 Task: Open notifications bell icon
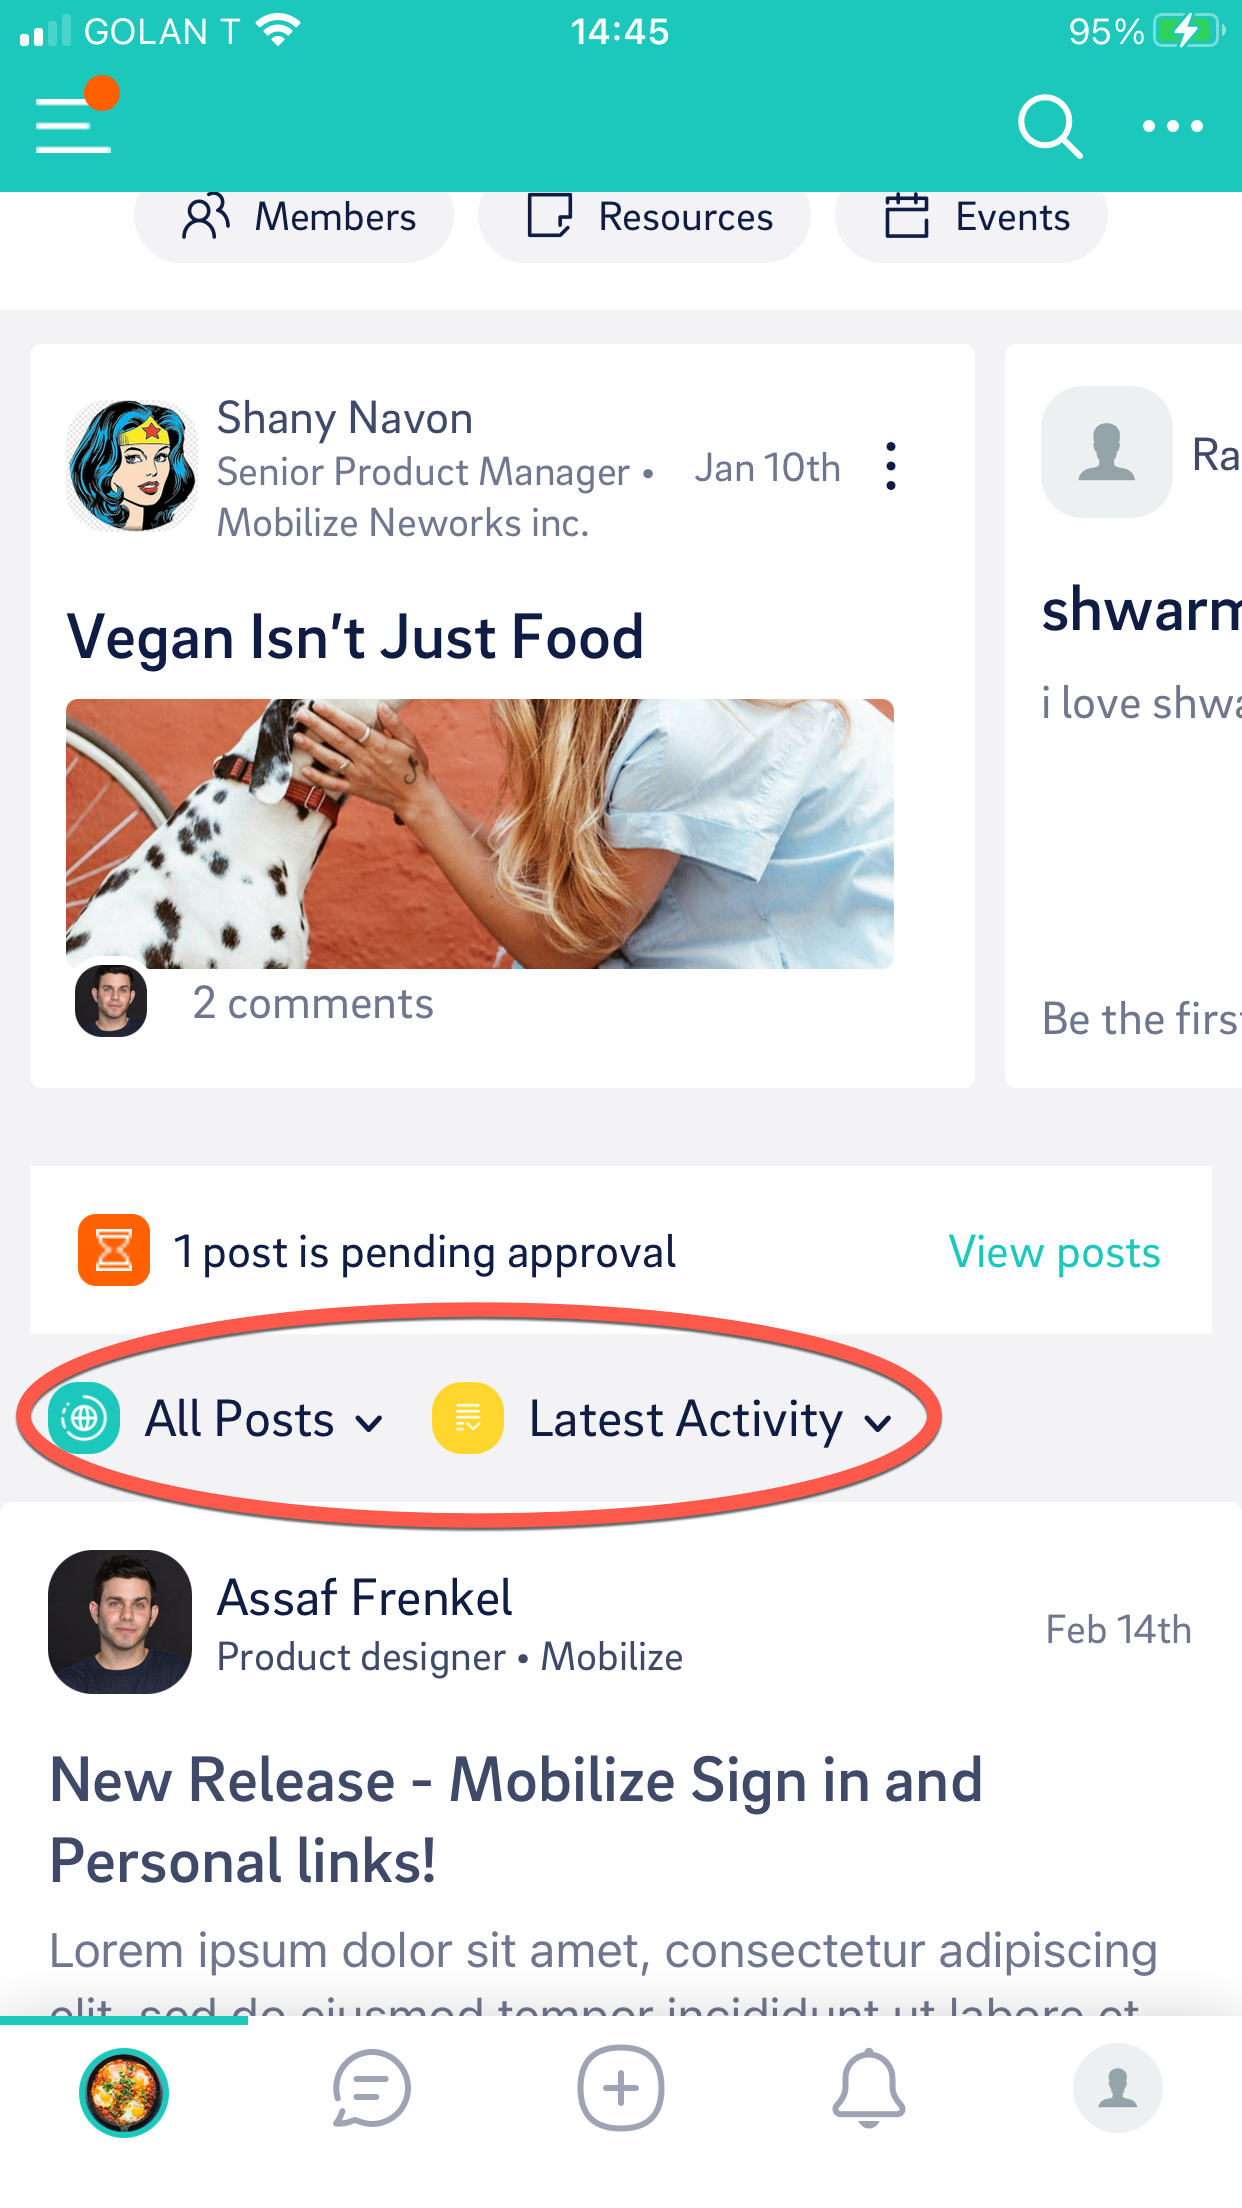pos(869,2089)
